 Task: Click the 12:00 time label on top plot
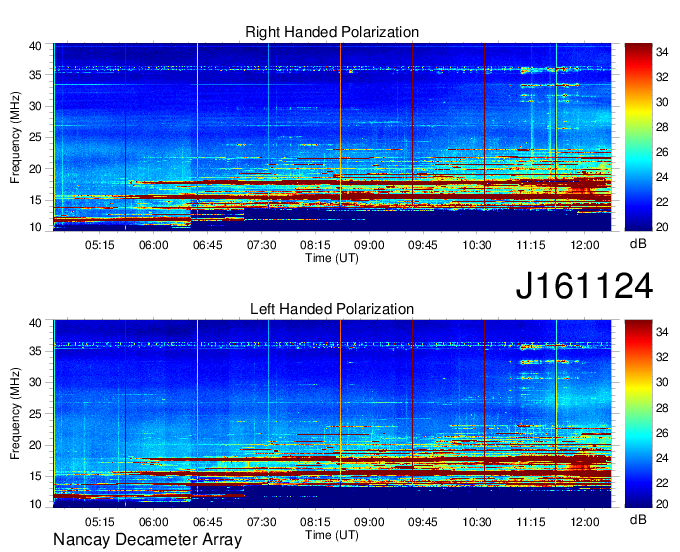pos(585,245)
